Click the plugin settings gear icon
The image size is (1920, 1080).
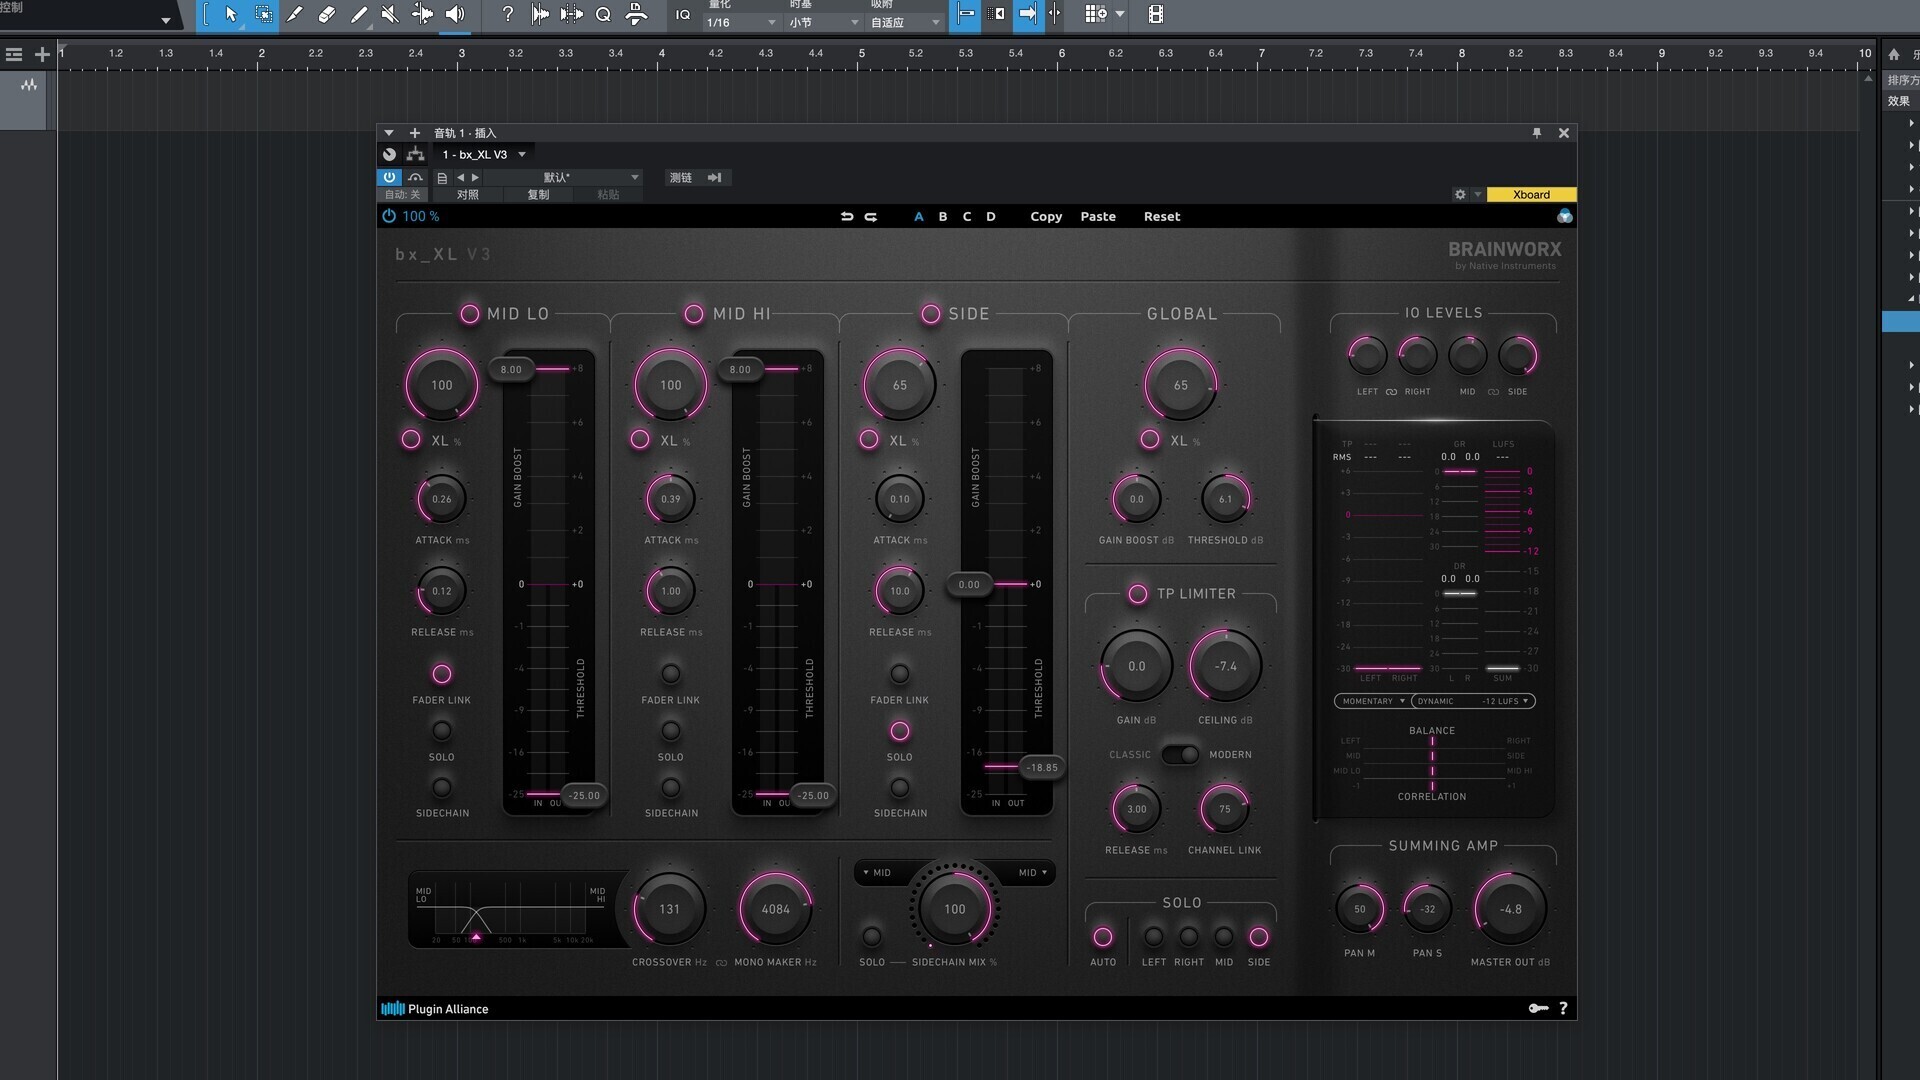pos(1460,194)
